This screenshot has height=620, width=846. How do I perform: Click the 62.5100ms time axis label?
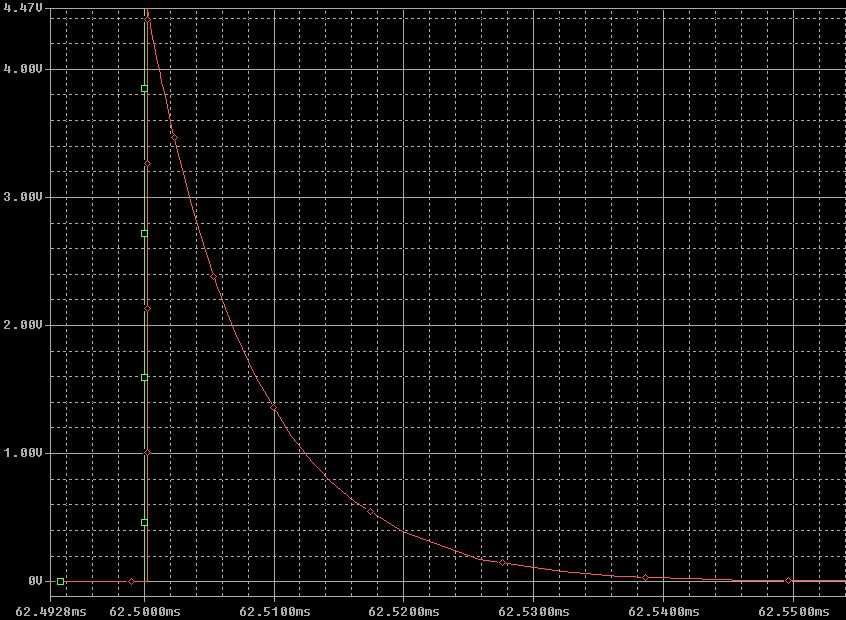point(275,612)
